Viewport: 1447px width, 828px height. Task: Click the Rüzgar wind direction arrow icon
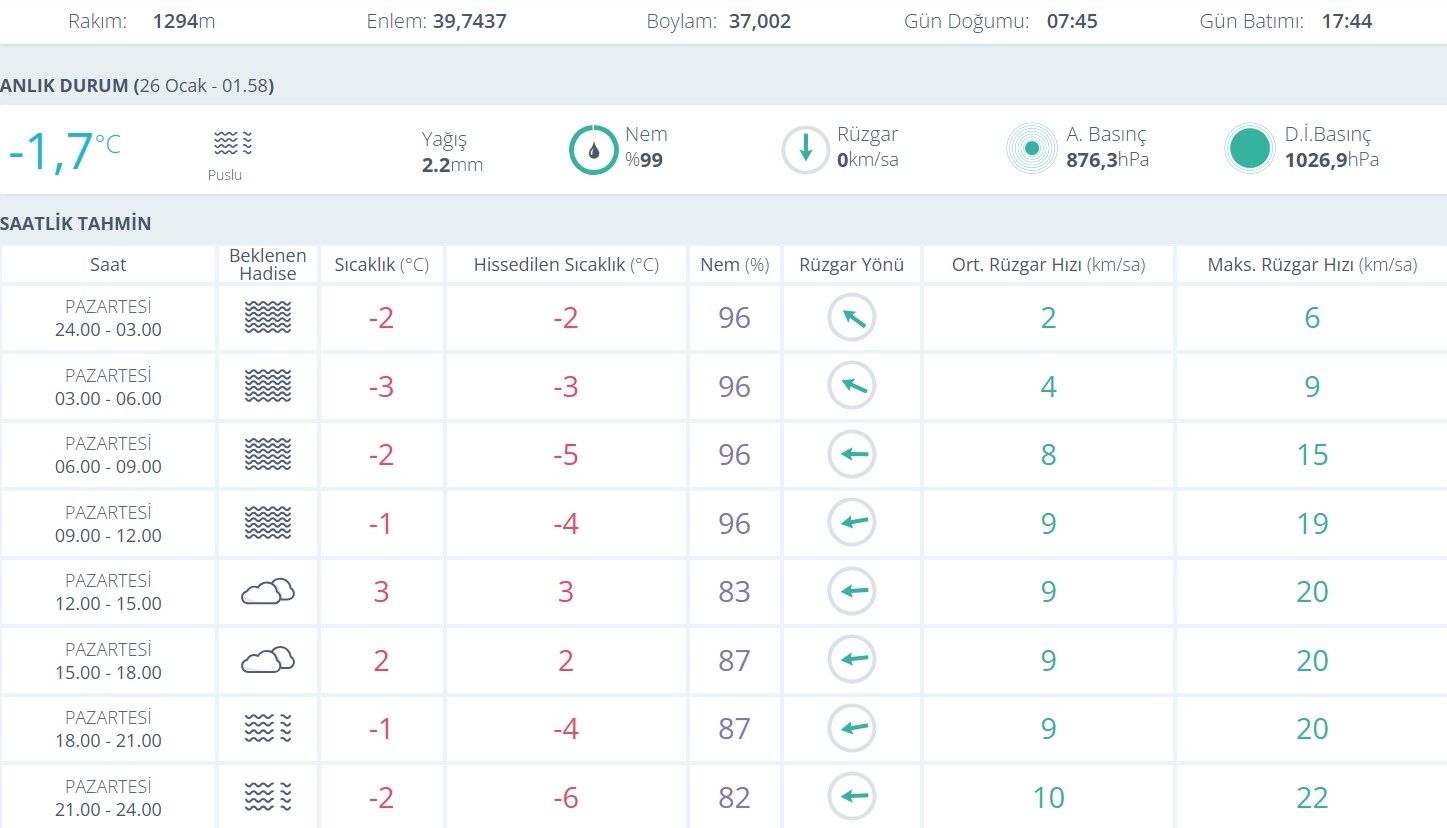click(805, 150)
